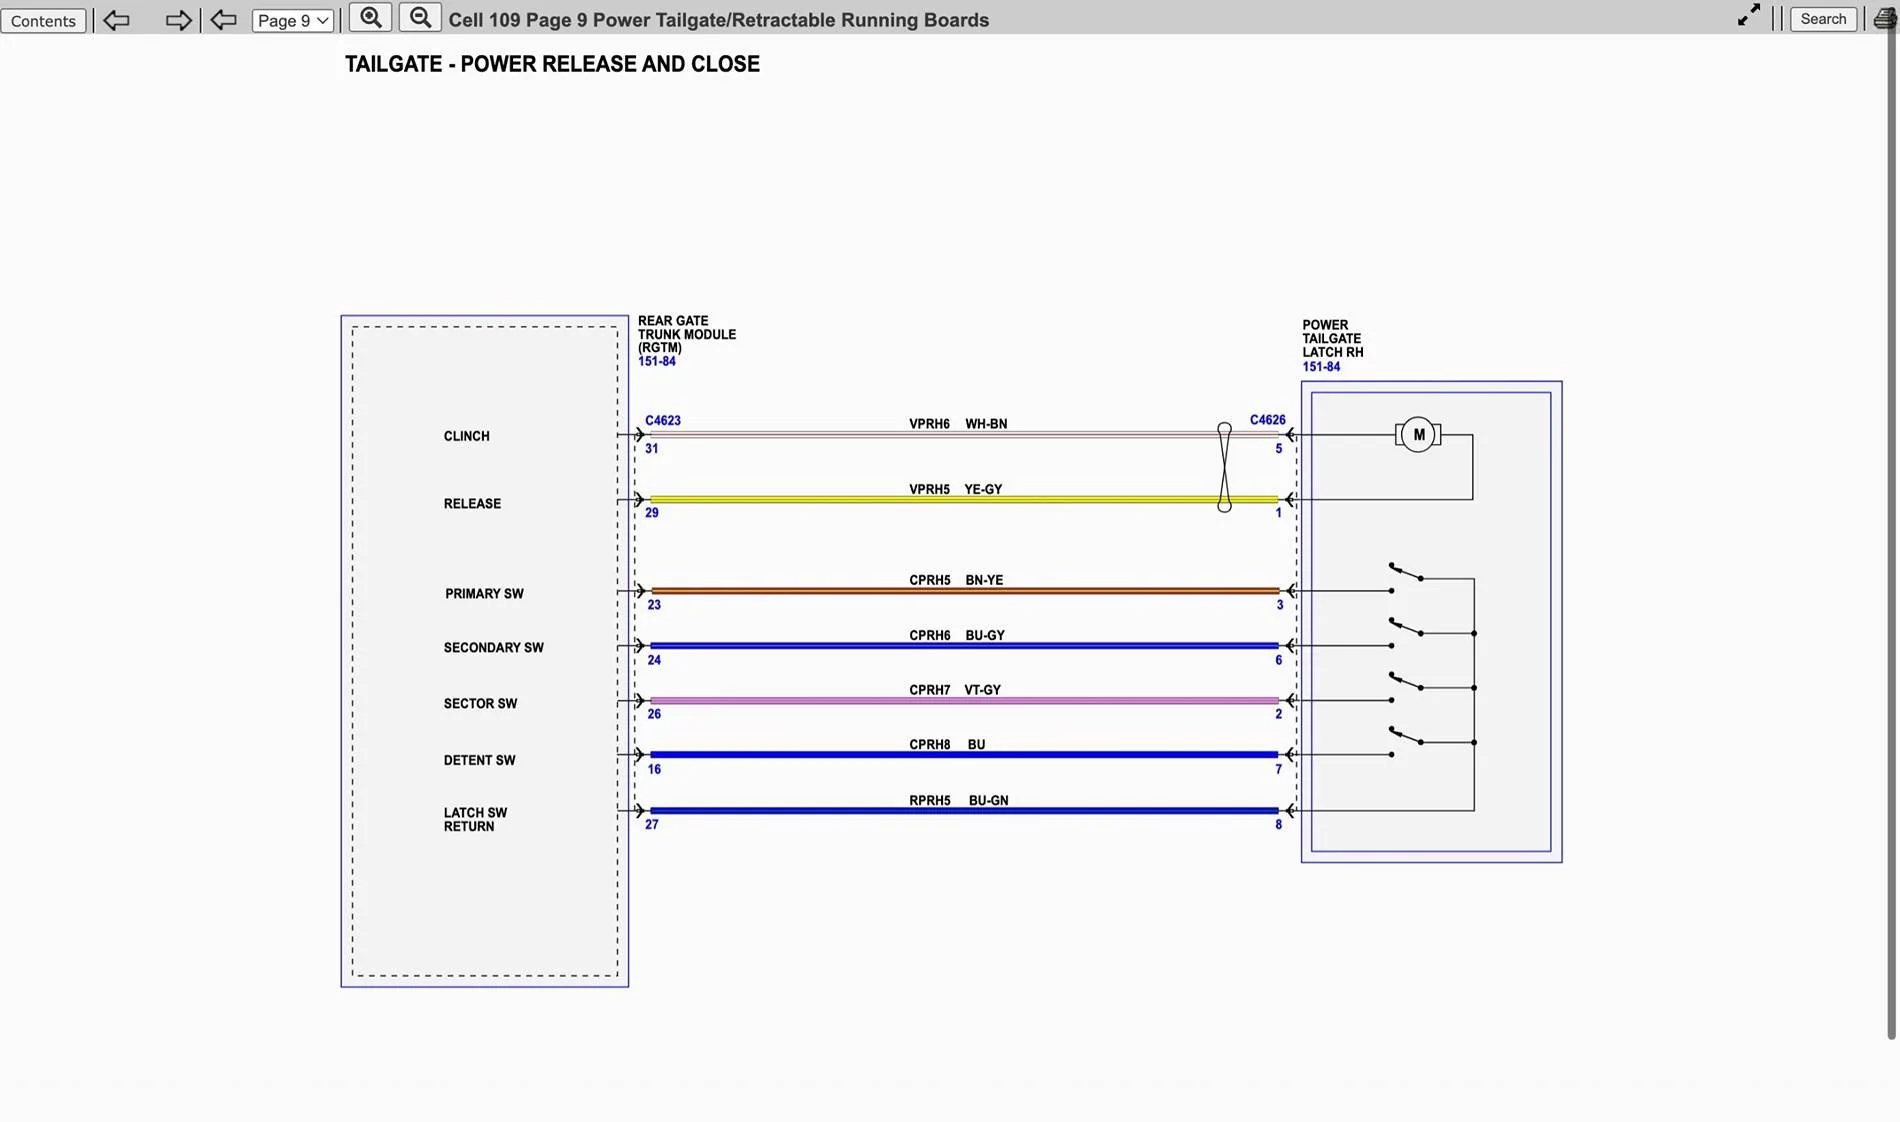Open the Contents panel

coord(43,20)
